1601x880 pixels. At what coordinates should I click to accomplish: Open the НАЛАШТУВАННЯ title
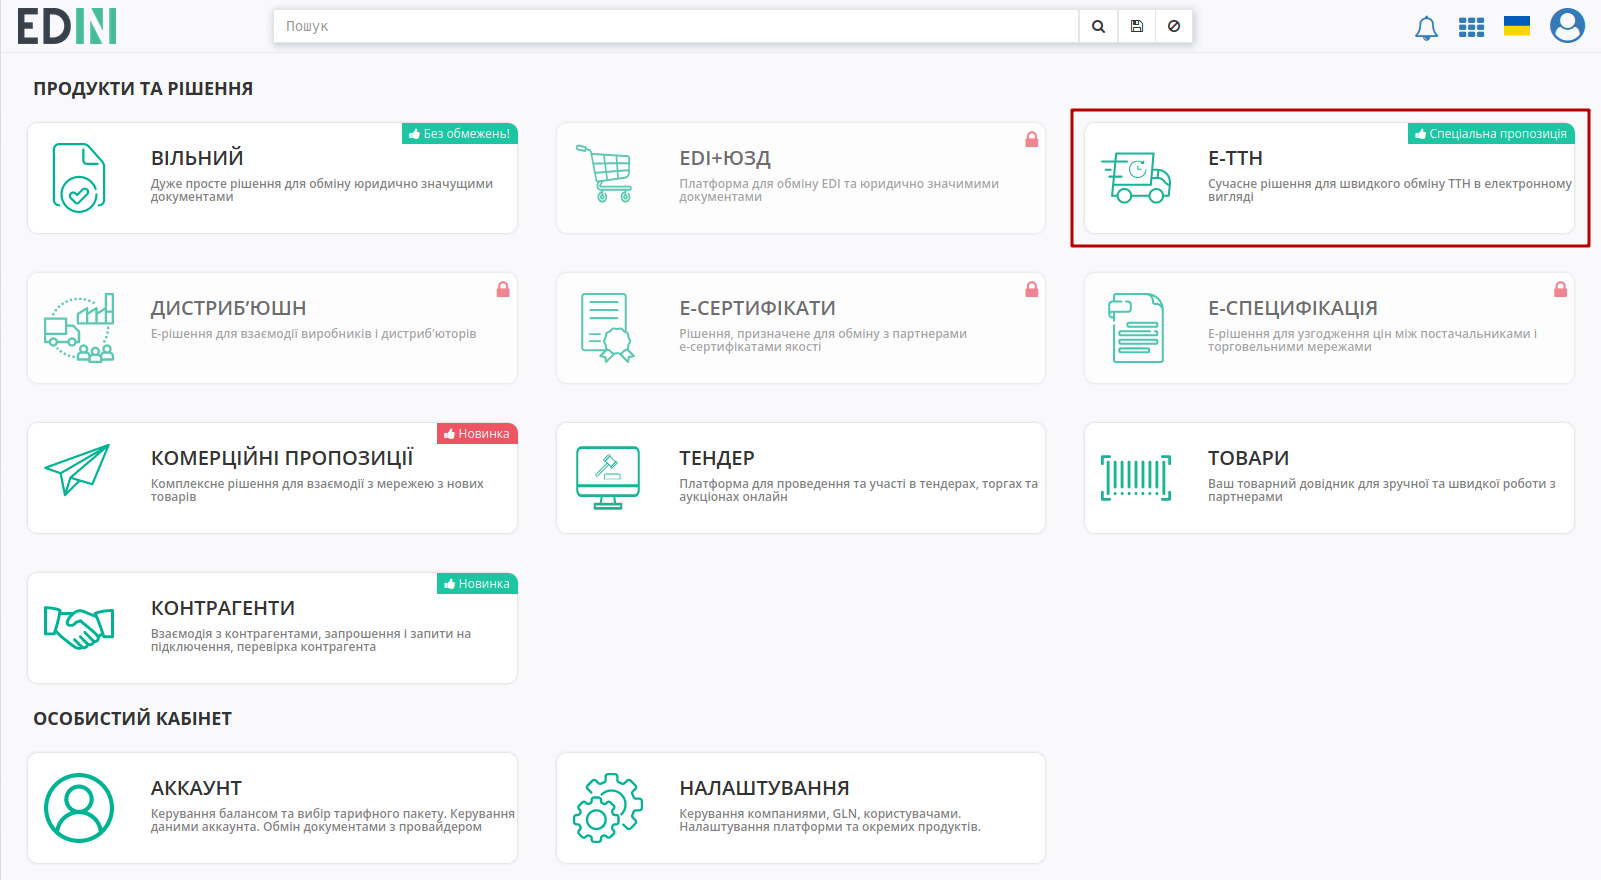(764, 788)
